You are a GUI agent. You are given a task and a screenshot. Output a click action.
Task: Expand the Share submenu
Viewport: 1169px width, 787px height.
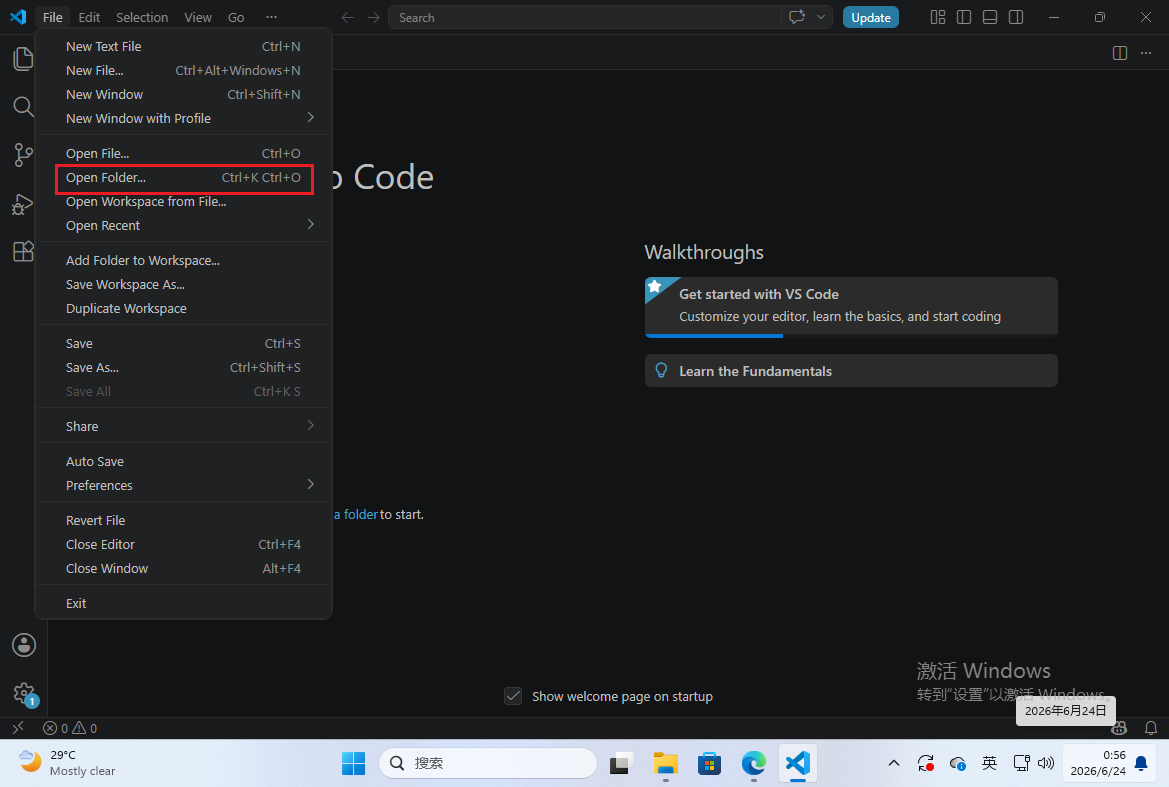click(x=183, y=426)
